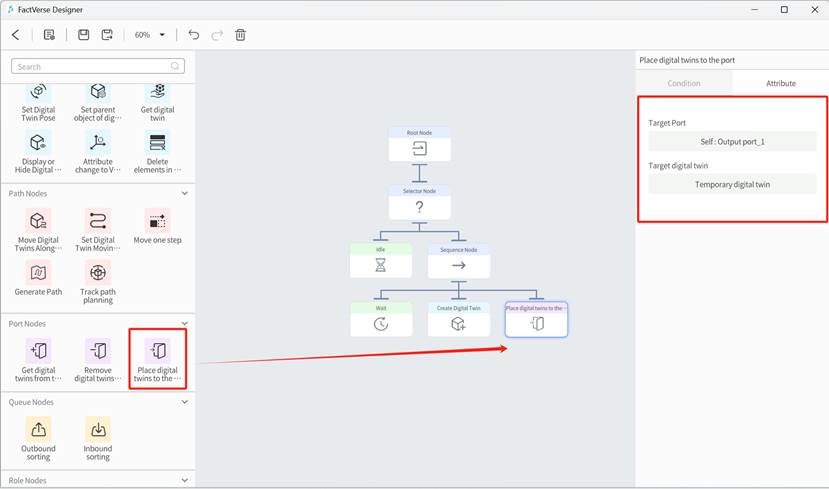Click the Target Port 'Self : Output port_1' field
This screenshot has height=489, width=829.
732,142
